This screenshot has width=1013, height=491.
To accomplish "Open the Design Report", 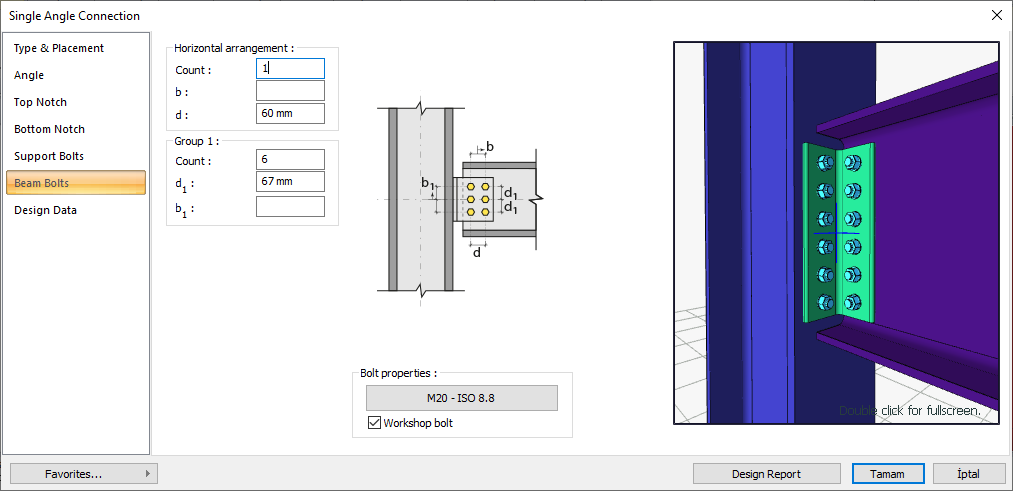I will pyautogui.click(x=766, y=474).
